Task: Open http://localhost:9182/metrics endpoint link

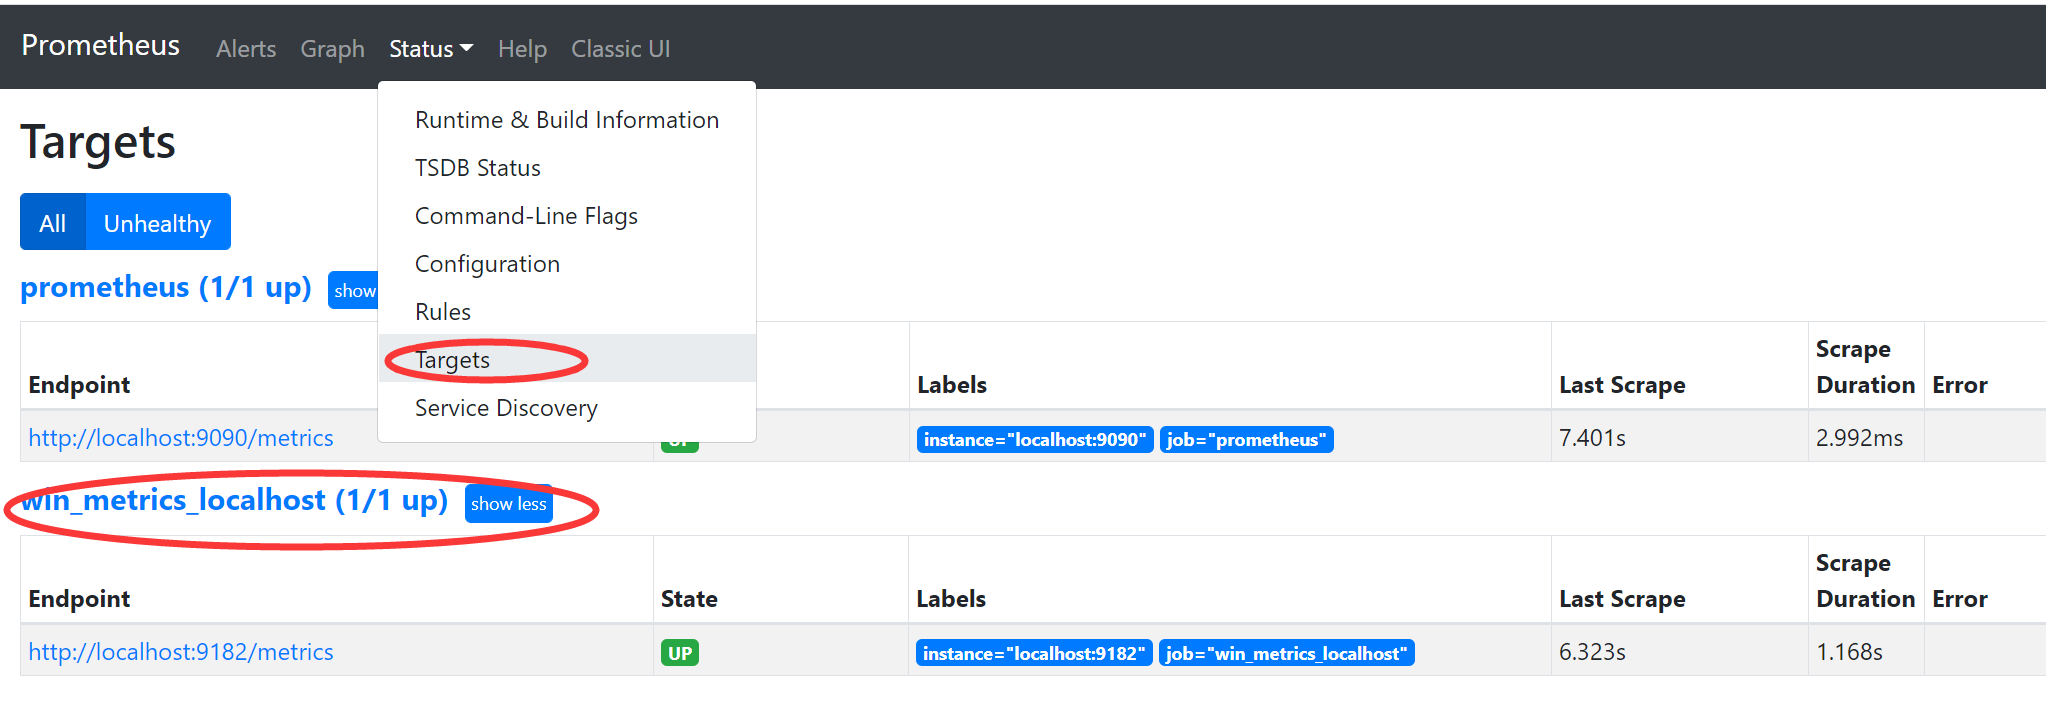Action: tap(181, 652)
